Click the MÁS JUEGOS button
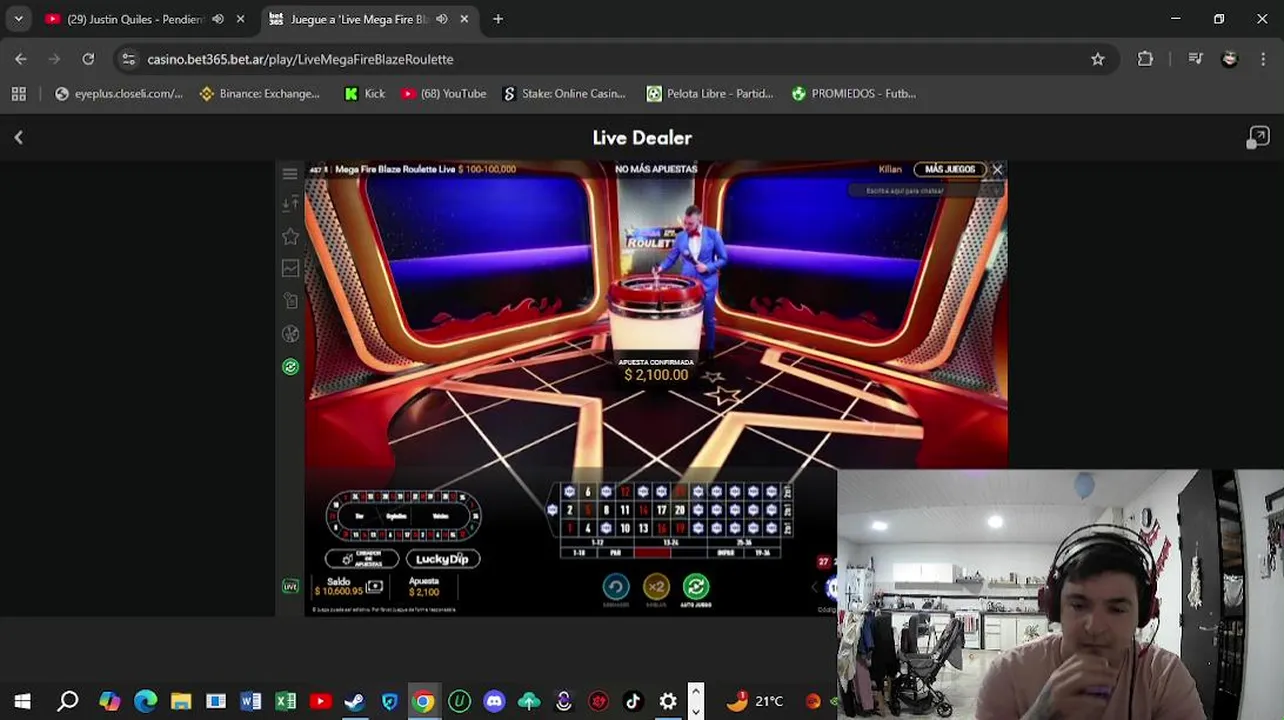This screenshot has width=1284, height=720. [949, 169]
